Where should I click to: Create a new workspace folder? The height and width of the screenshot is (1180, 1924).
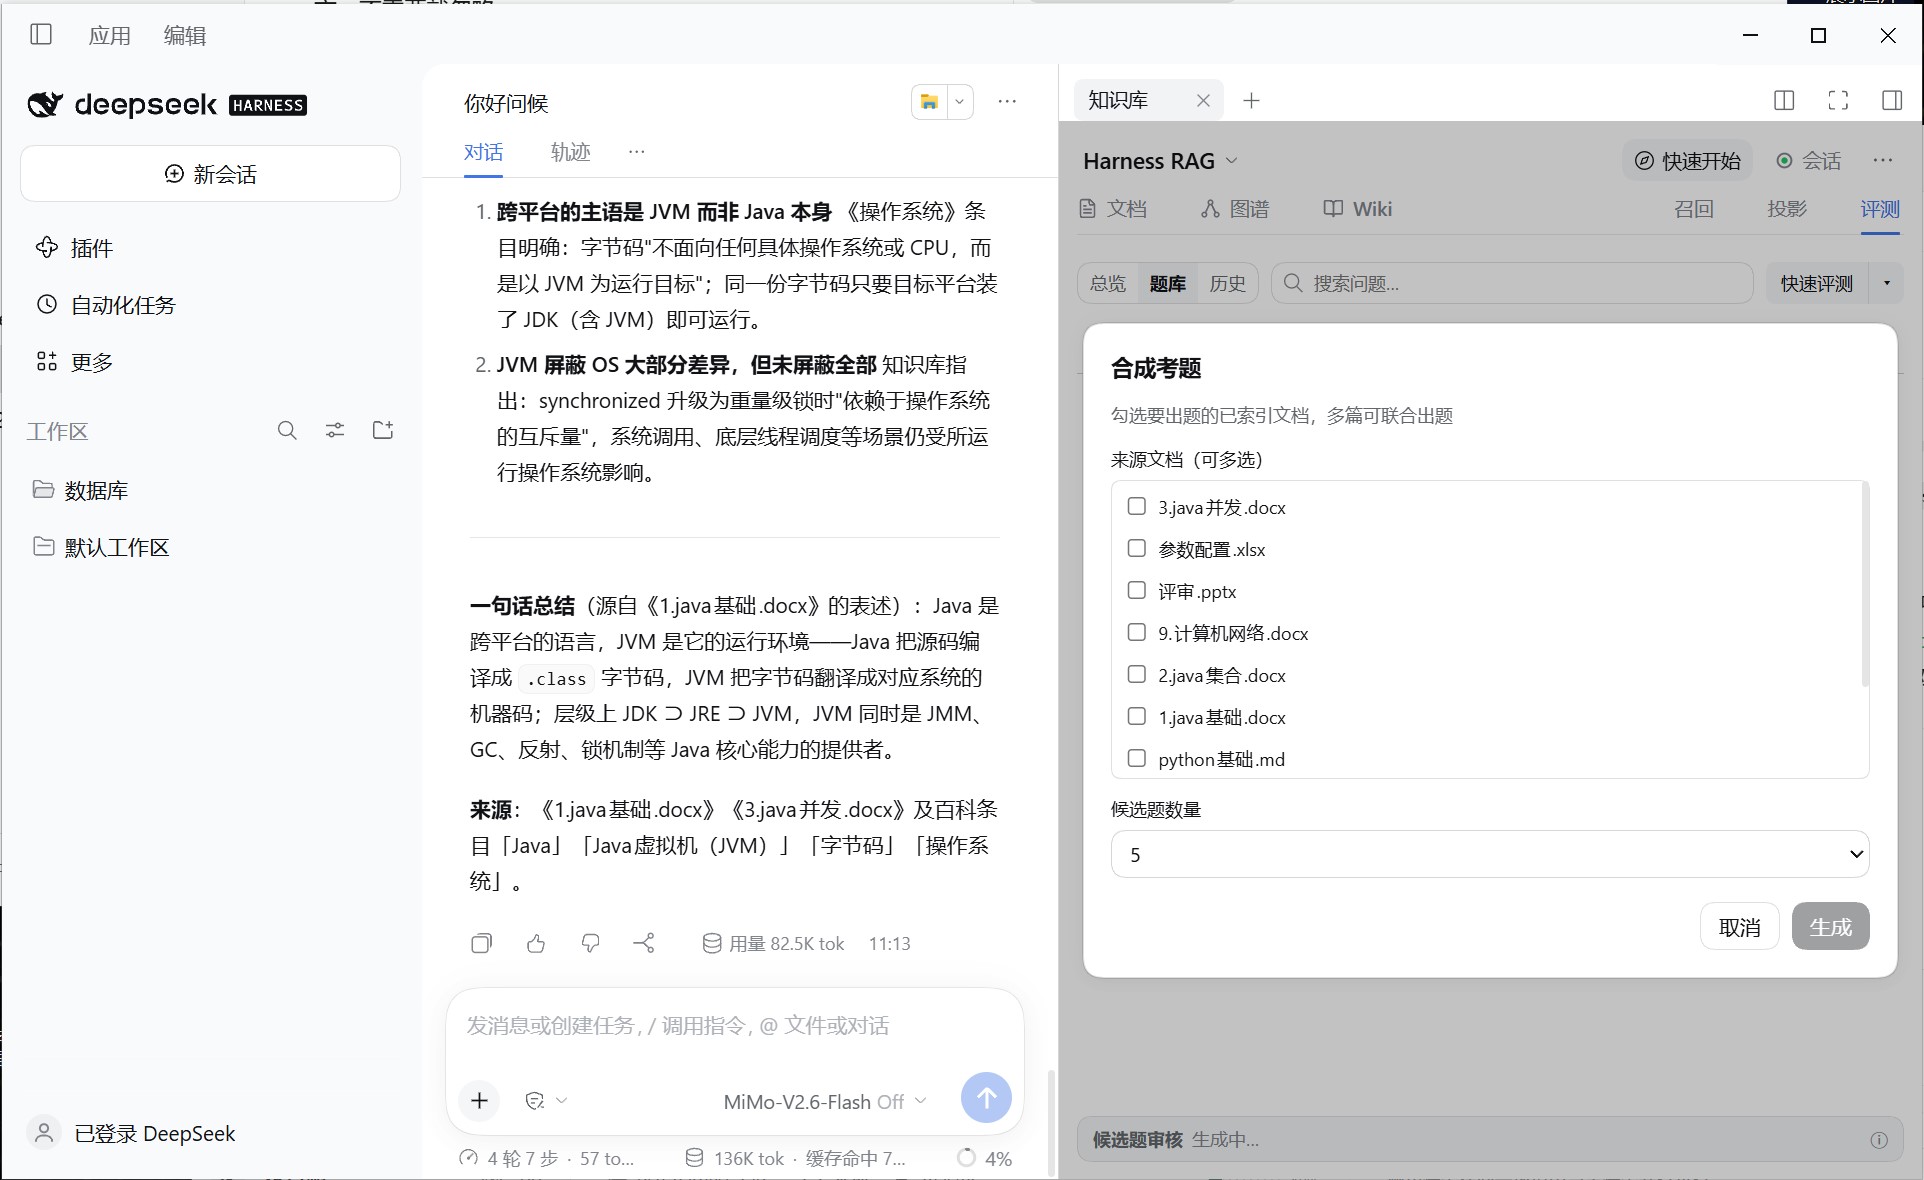click(x=383, y=431)
